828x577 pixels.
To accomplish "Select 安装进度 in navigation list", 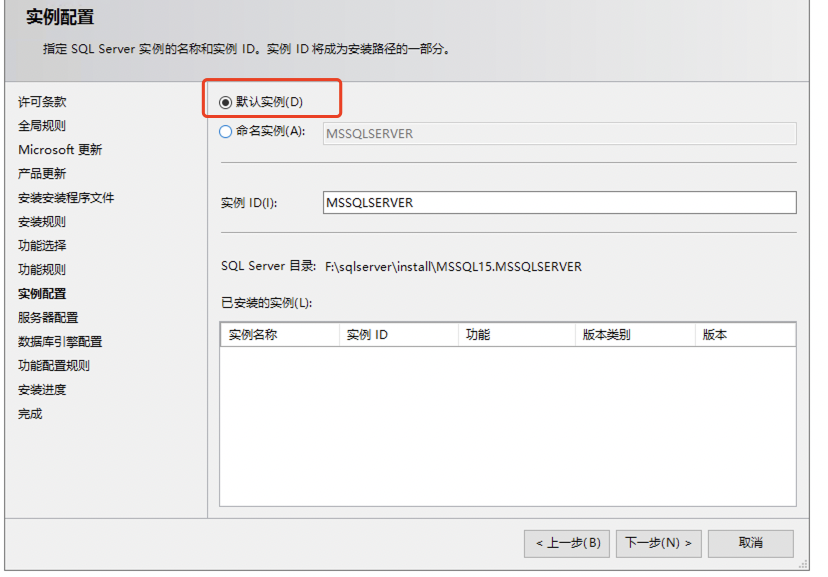I will pyautogui.click(x=42, y=390).
